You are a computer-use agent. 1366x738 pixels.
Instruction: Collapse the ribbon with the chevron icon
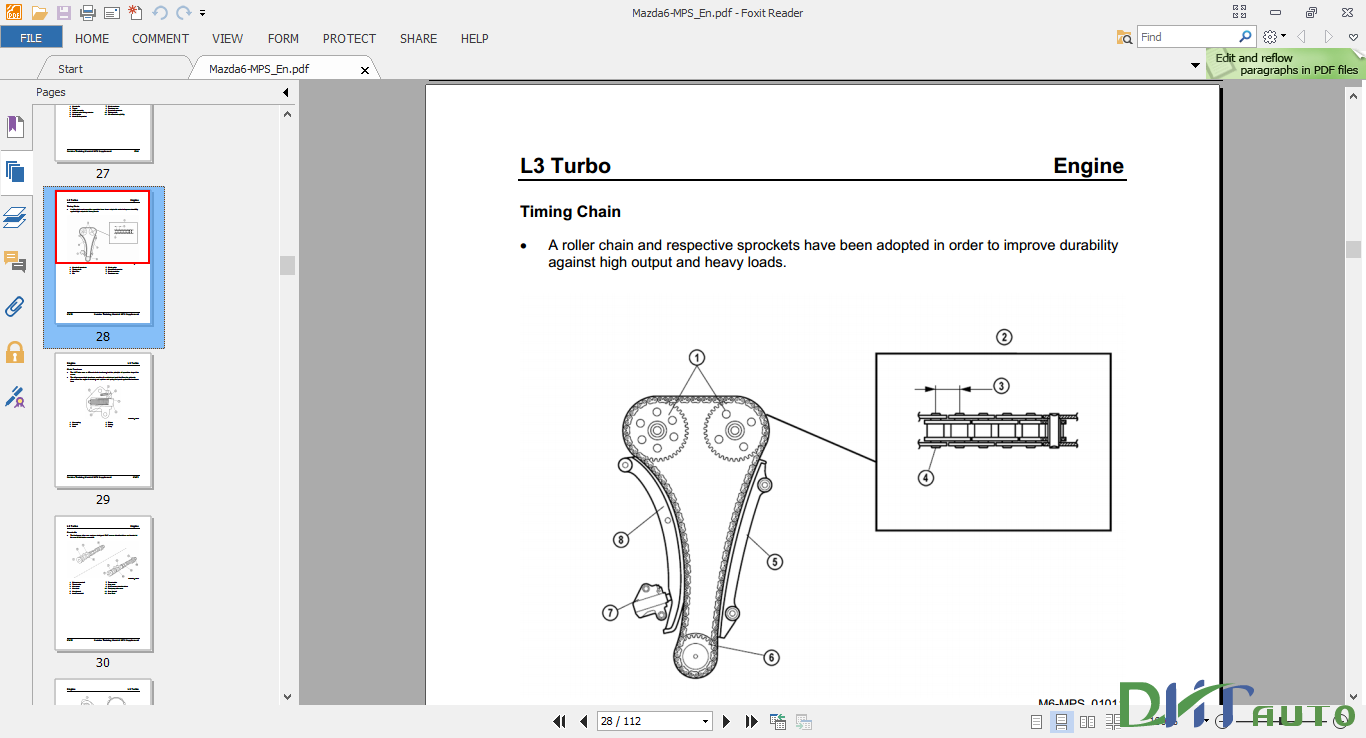1353,37
